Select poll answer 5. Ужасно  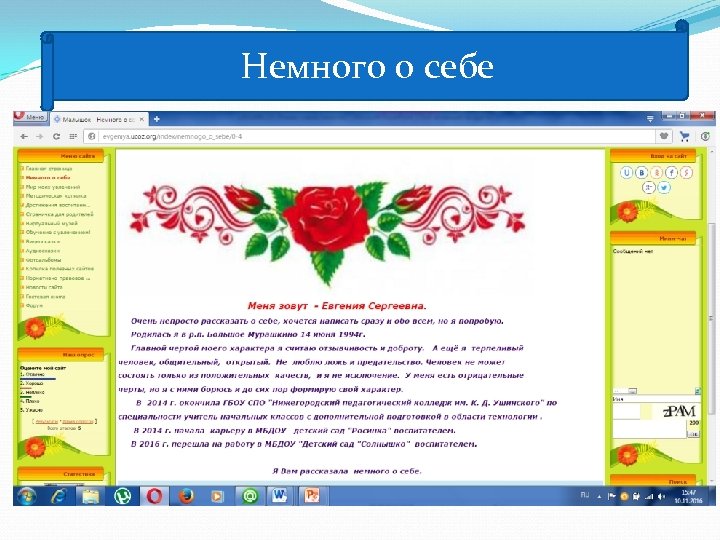click(31, 410)
